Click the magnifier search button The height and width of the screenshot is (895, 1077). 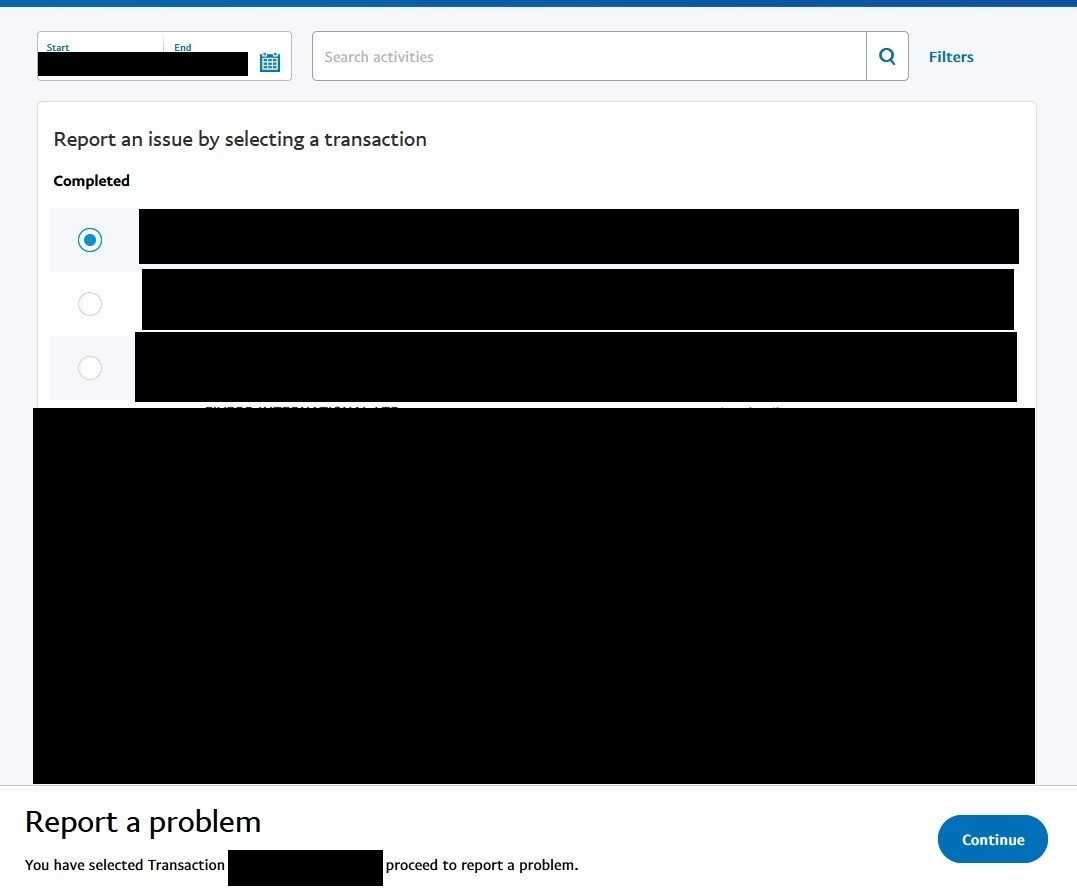(887, 56)
